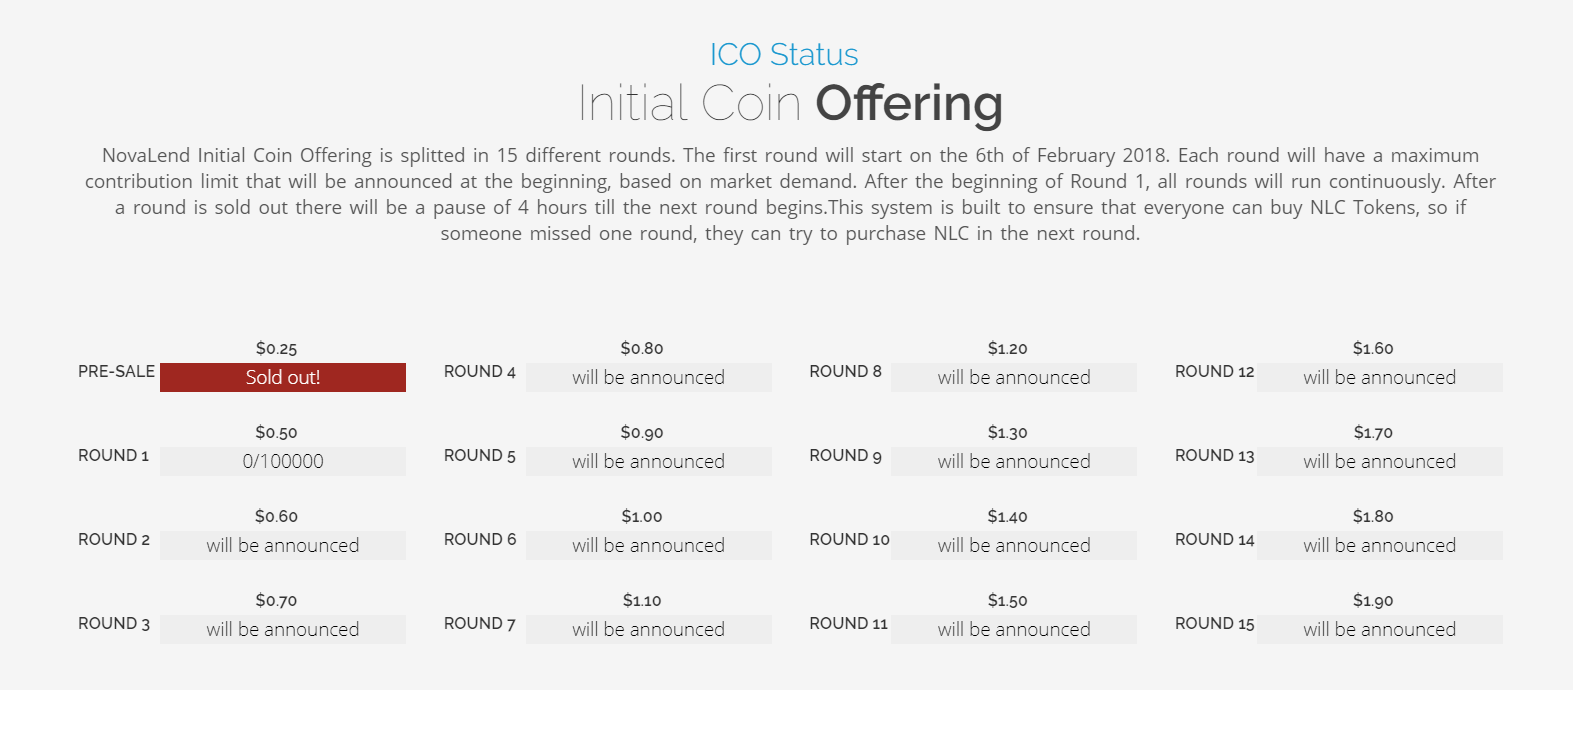Select the Round 7 status bar
This screenshot has width=1573, height=734.
(x=649, y=629)
